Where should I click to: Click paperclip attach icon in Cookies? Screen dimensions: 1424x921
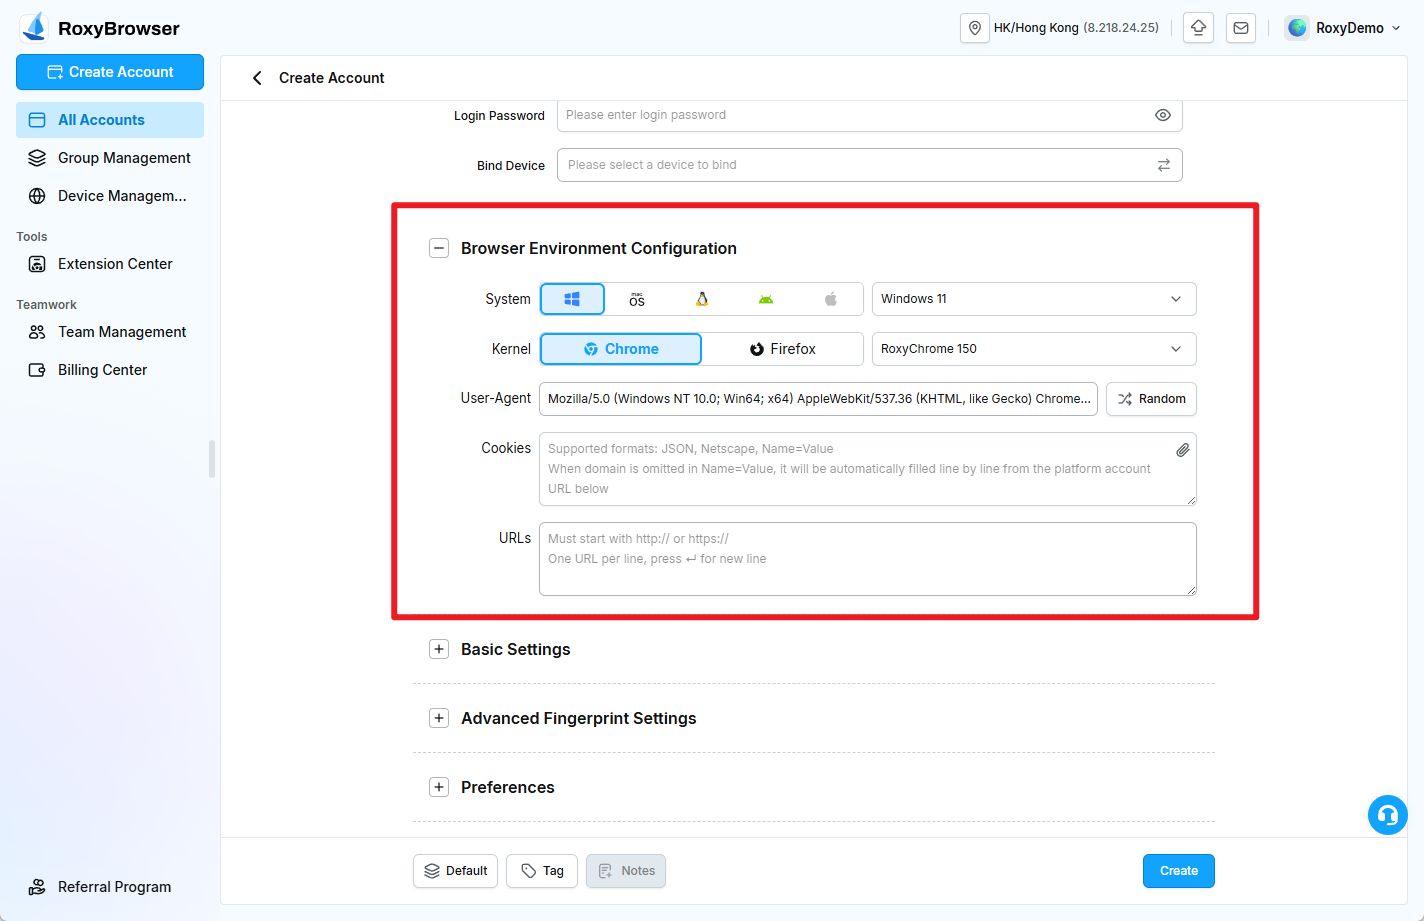pyautogui.click(x=1182, y=450)
